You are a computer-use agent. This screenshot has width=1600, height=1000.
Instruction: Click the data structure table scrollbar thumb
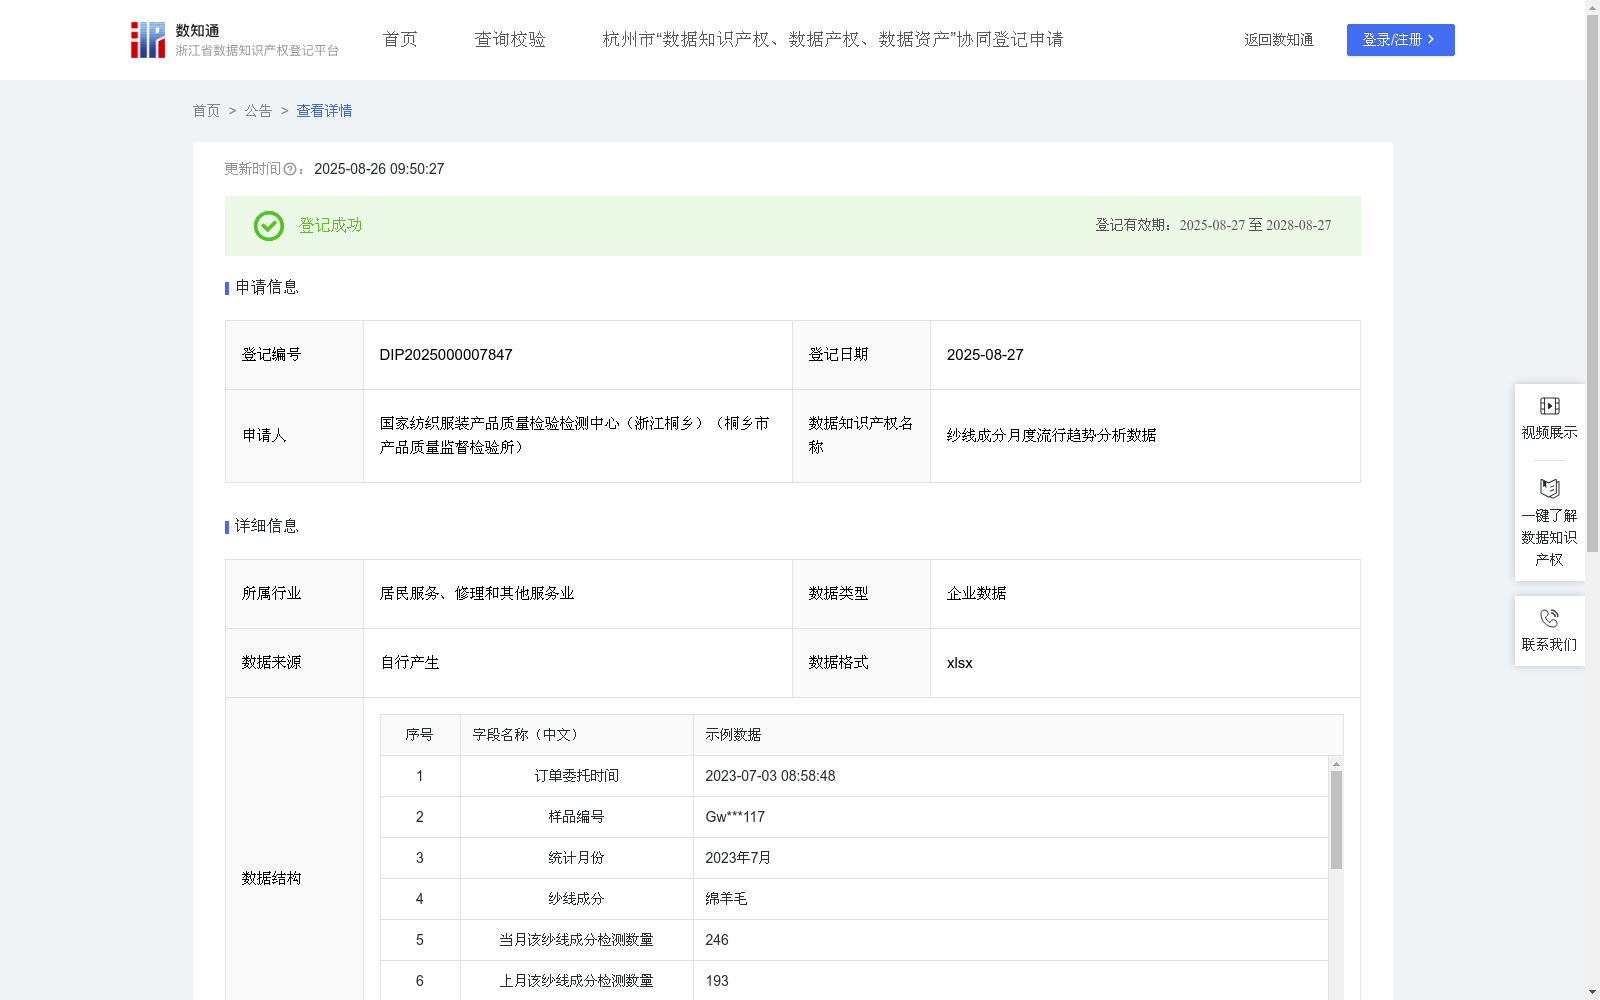point(1336,820)
